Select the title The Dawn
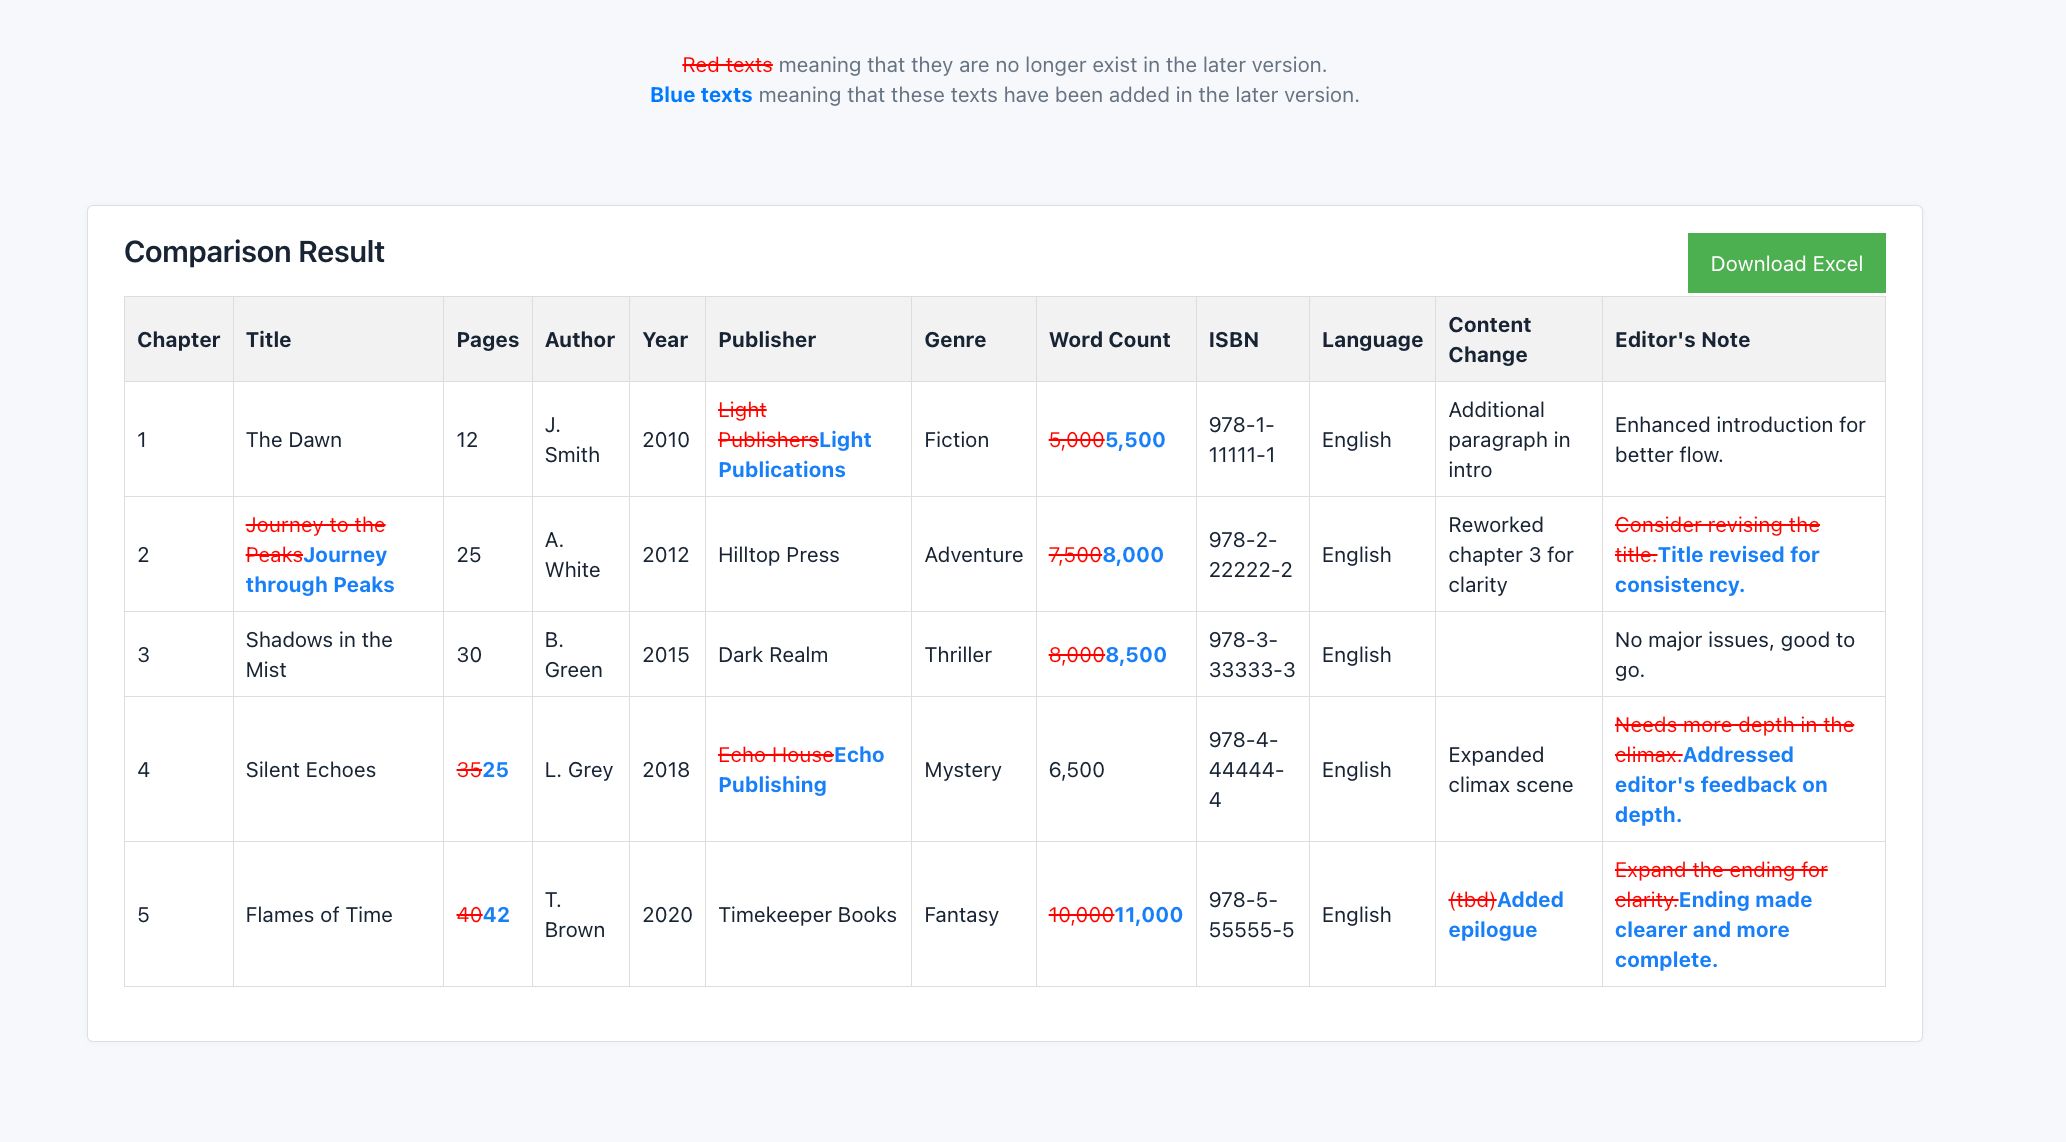 coord(293,439)
